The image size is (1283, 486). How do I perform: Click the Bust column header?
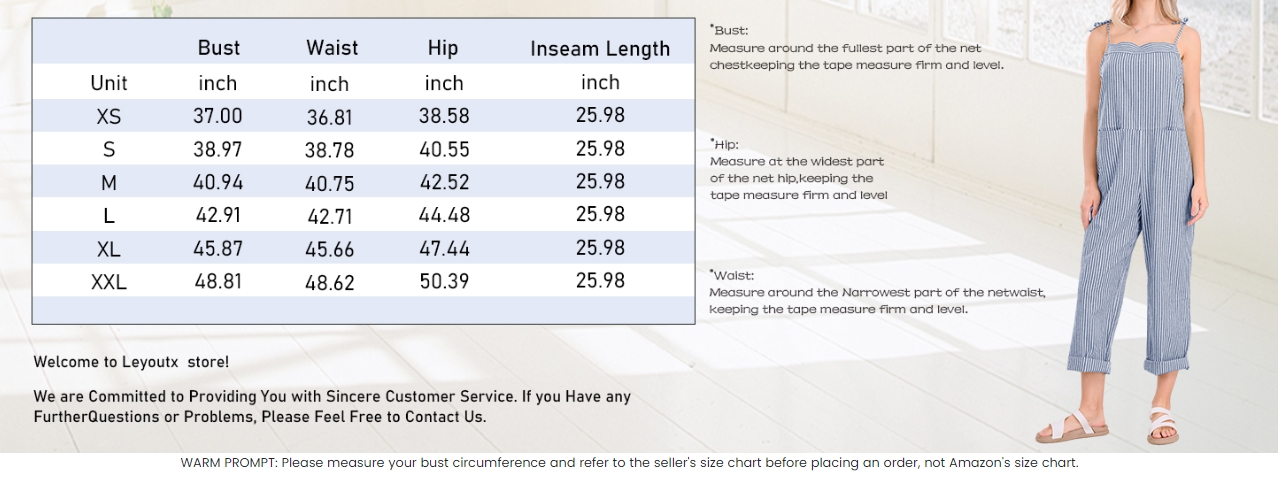[x=218, y=47]
